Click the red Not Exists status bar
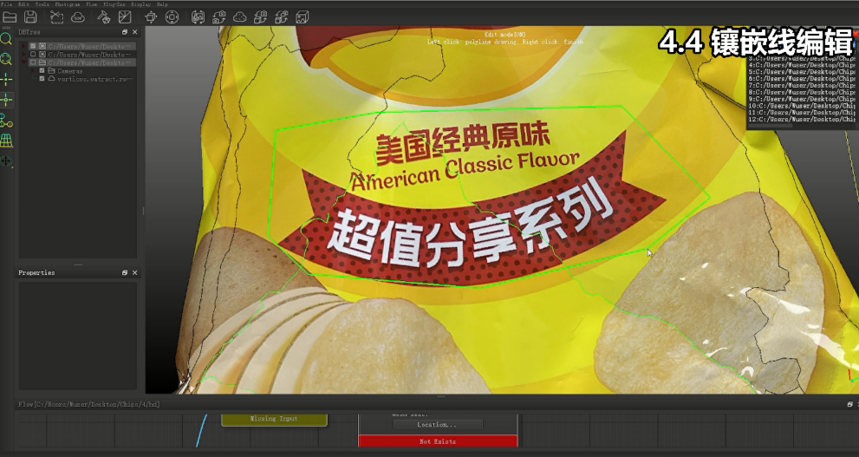This screenshot has height=457, width=859. click(438, 441)
